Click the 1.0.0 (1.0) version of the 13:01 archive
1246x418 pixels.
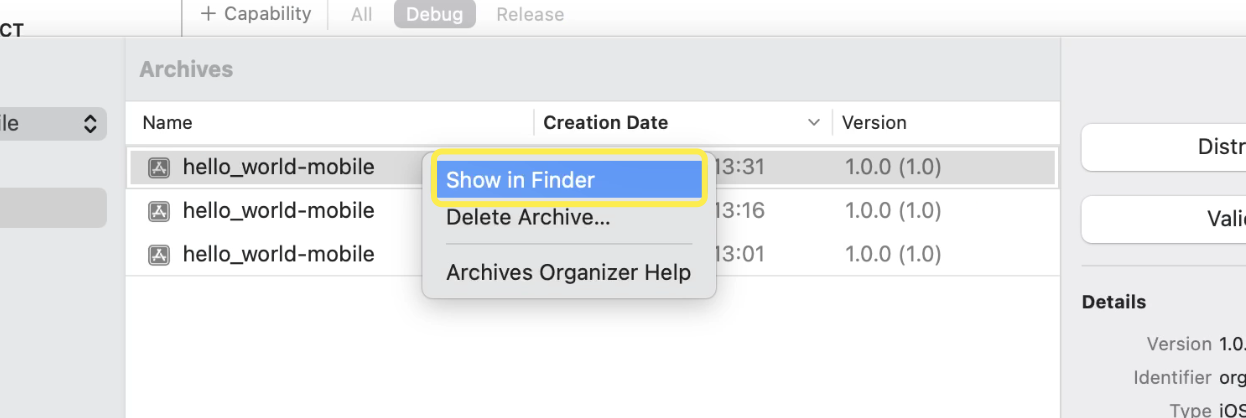pos(893,255)
